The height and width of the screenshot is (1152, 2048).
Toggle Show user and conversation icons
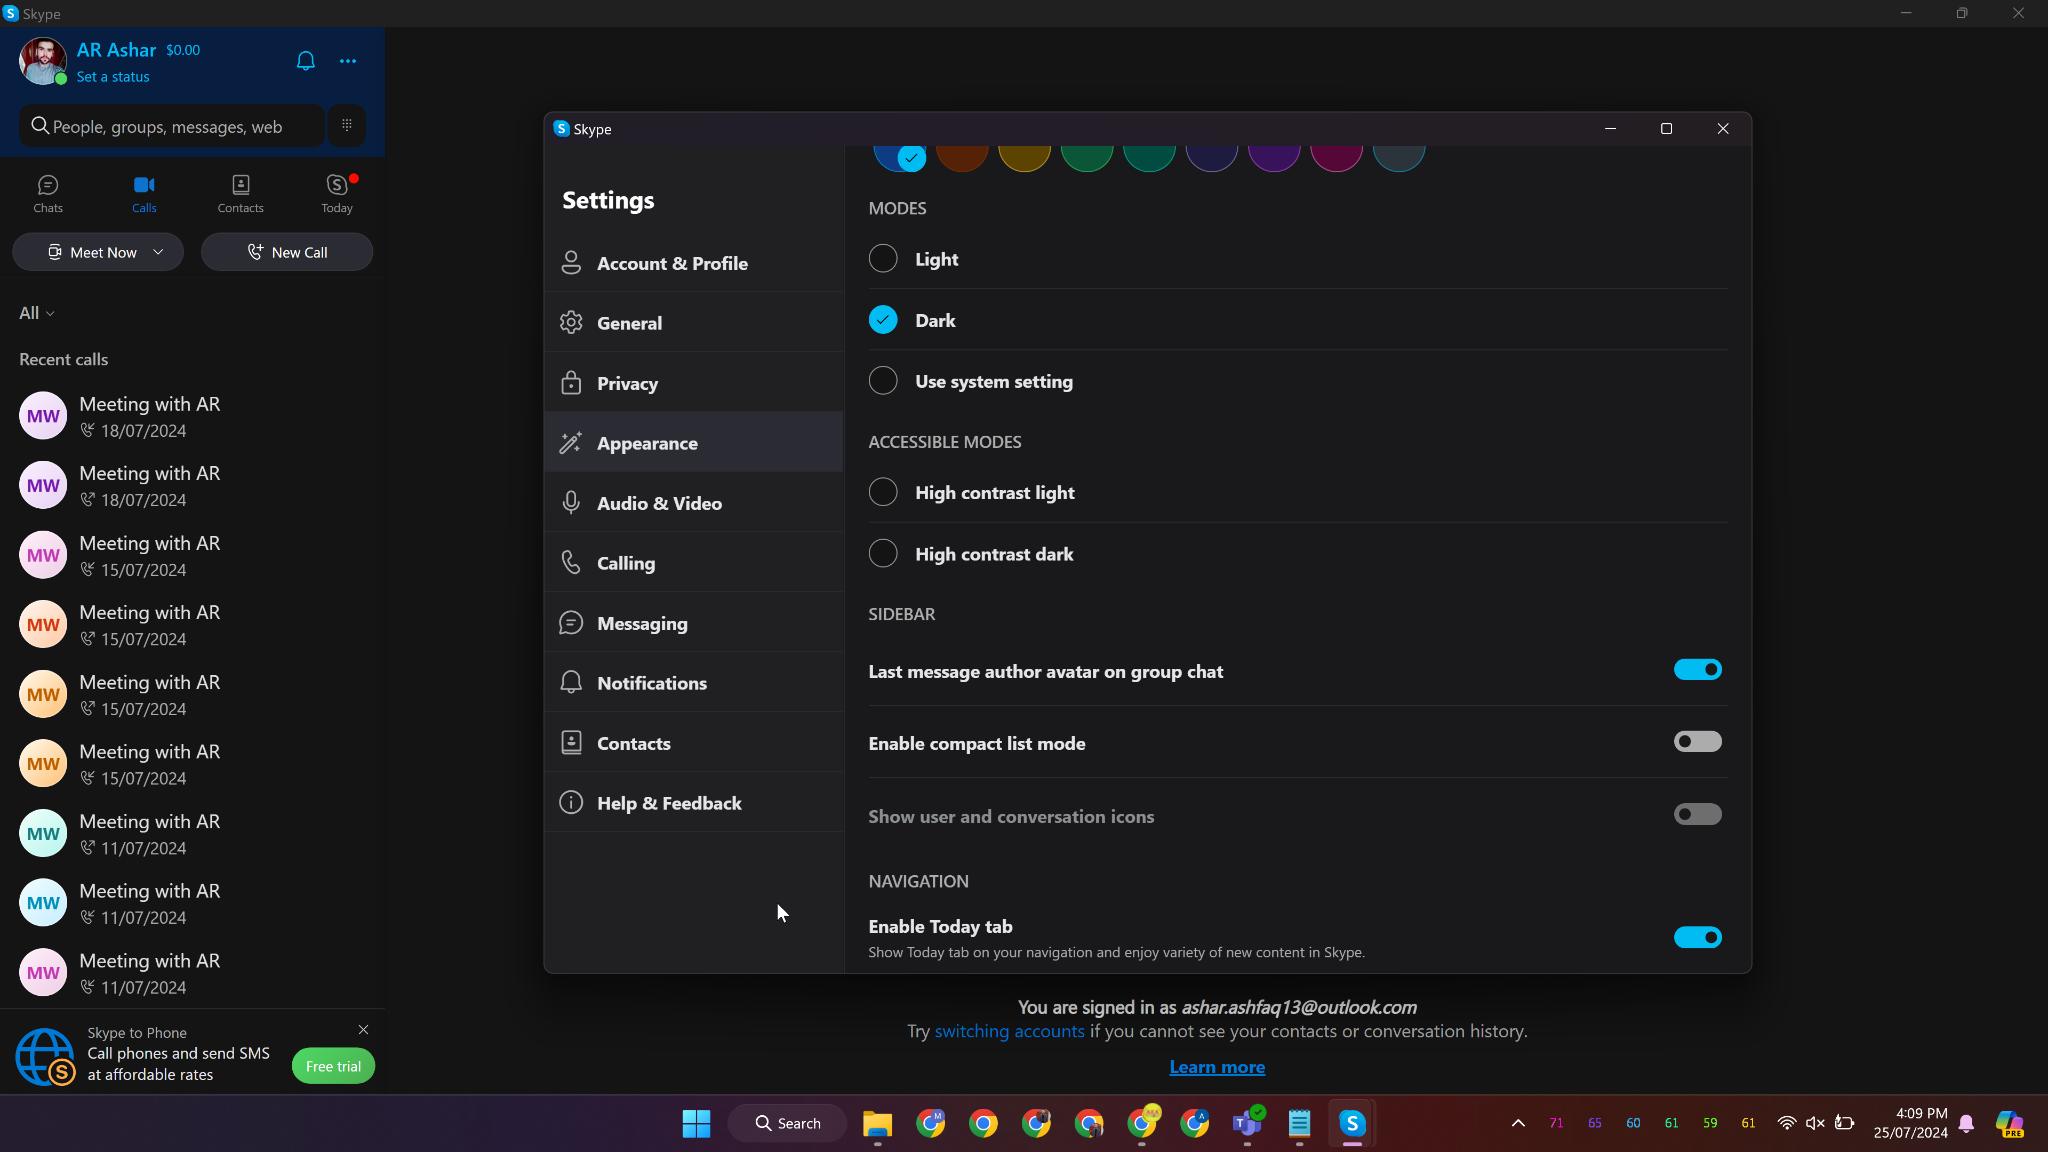point(1698,814)
